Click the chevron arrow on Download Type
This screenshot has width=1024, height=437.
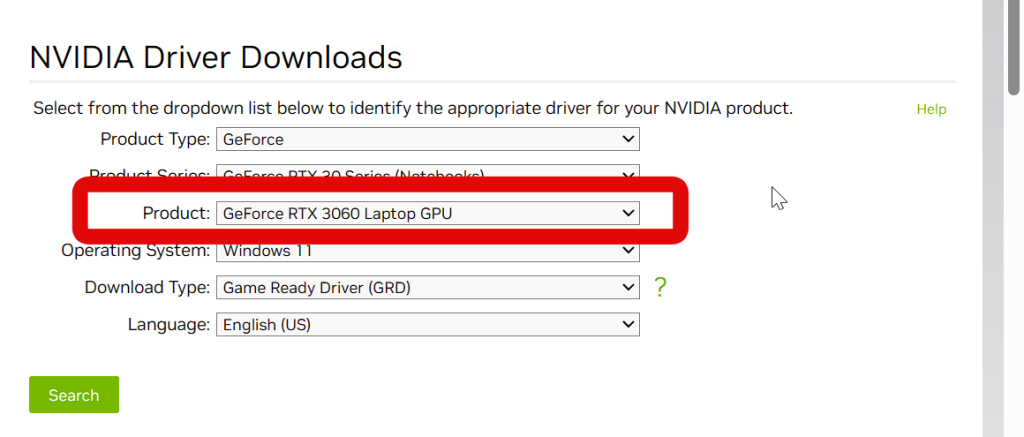pyautogui.click(x=628, y=288)
